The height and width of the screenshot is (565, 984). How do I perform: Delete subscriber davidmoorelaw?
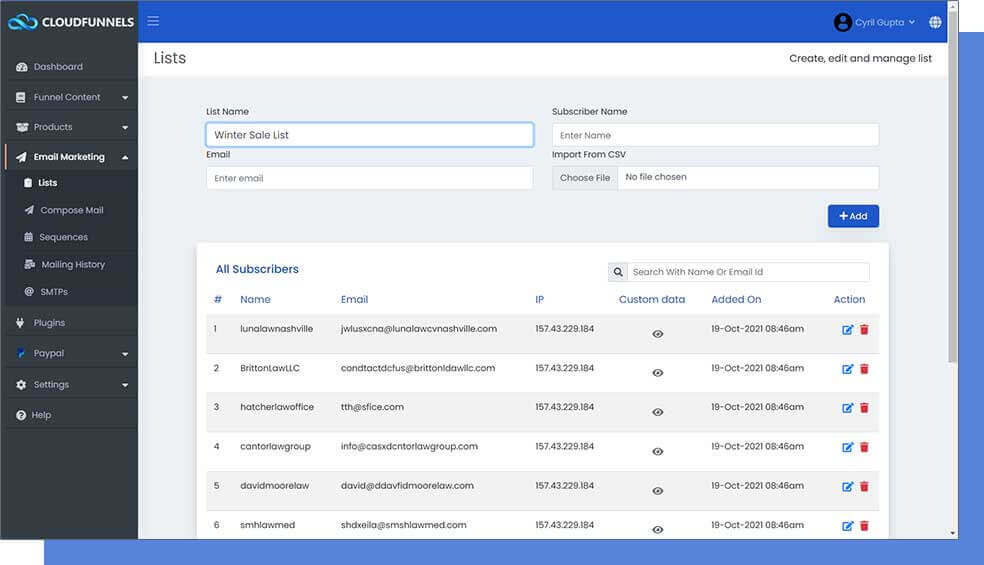click(864, 487)
